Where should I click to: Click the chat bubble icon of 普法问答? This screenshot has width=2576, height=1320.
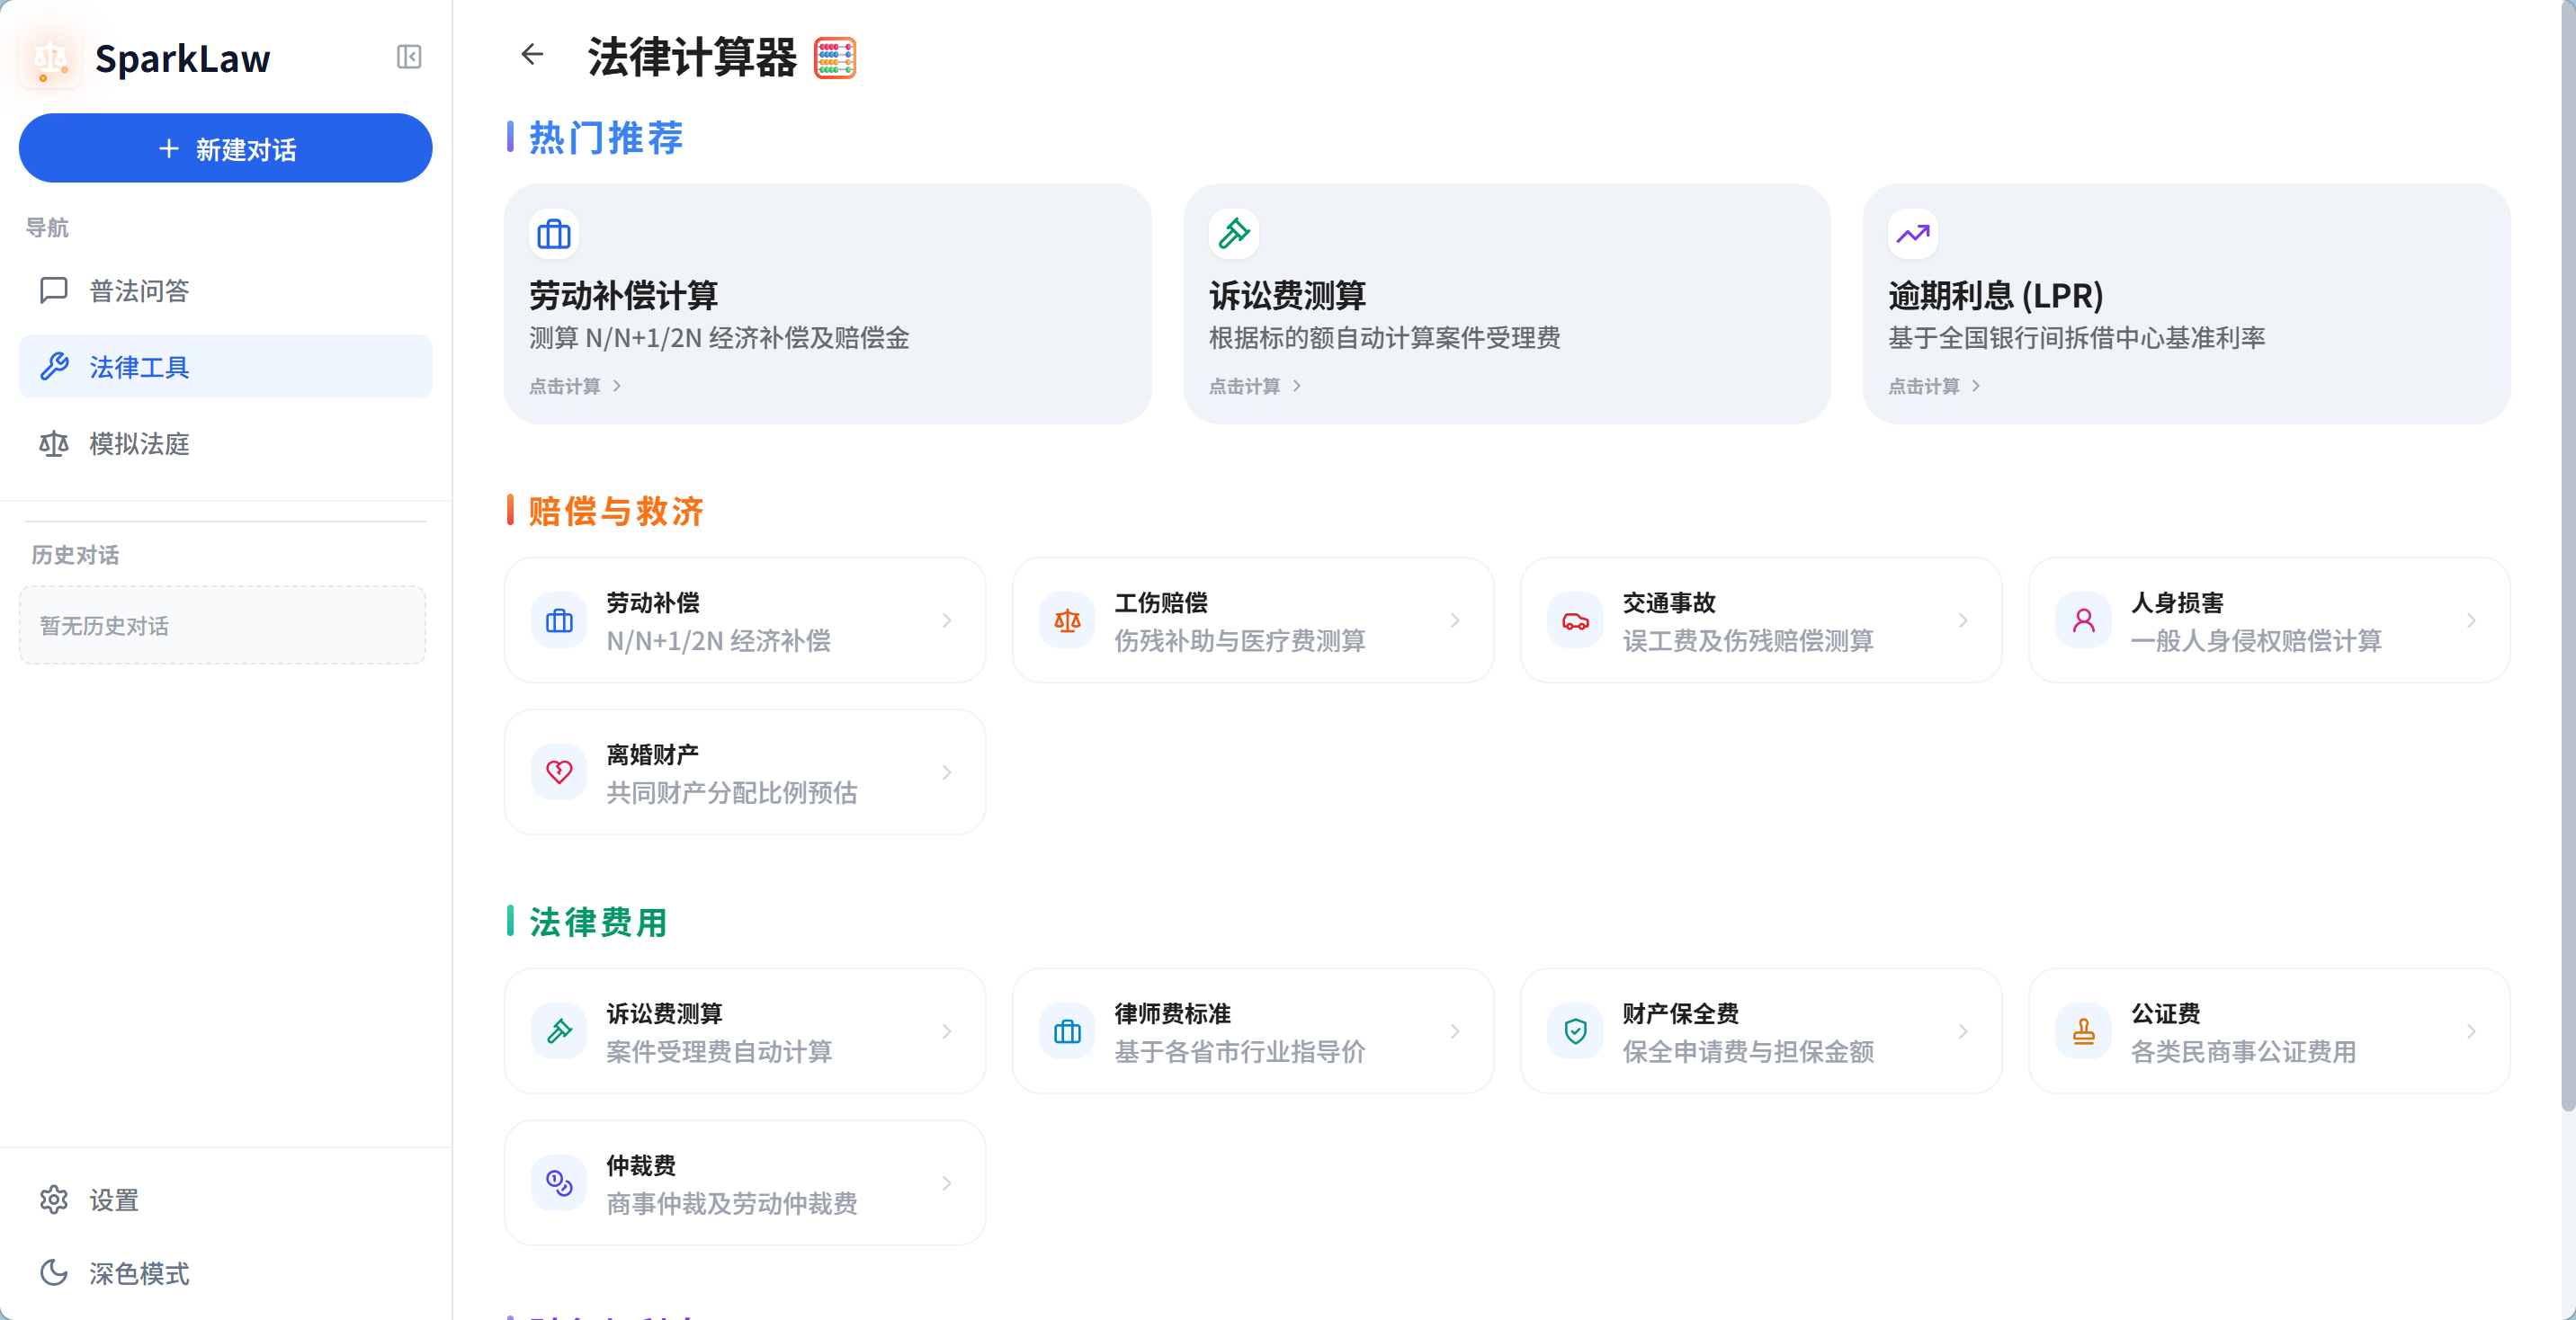[54, 290]
